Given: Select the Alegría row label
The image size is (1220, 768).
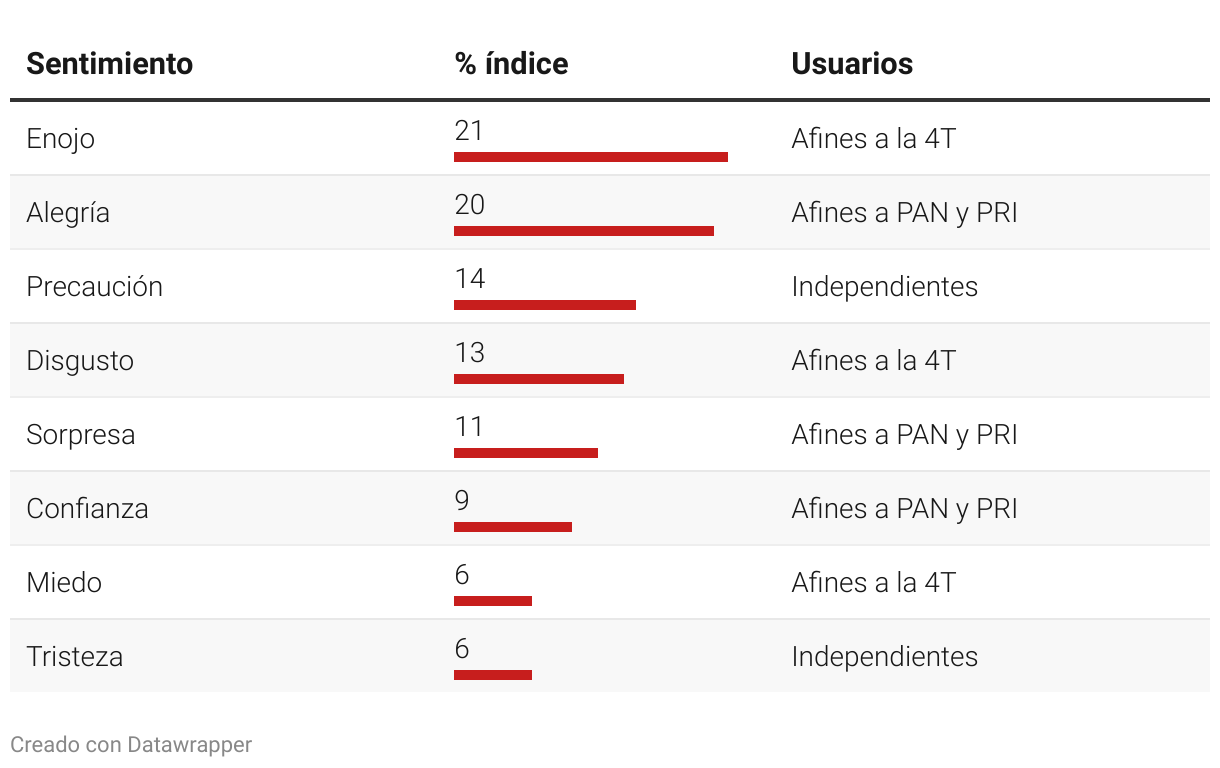Looking at the screenshot, I should [x=68, y=212].
